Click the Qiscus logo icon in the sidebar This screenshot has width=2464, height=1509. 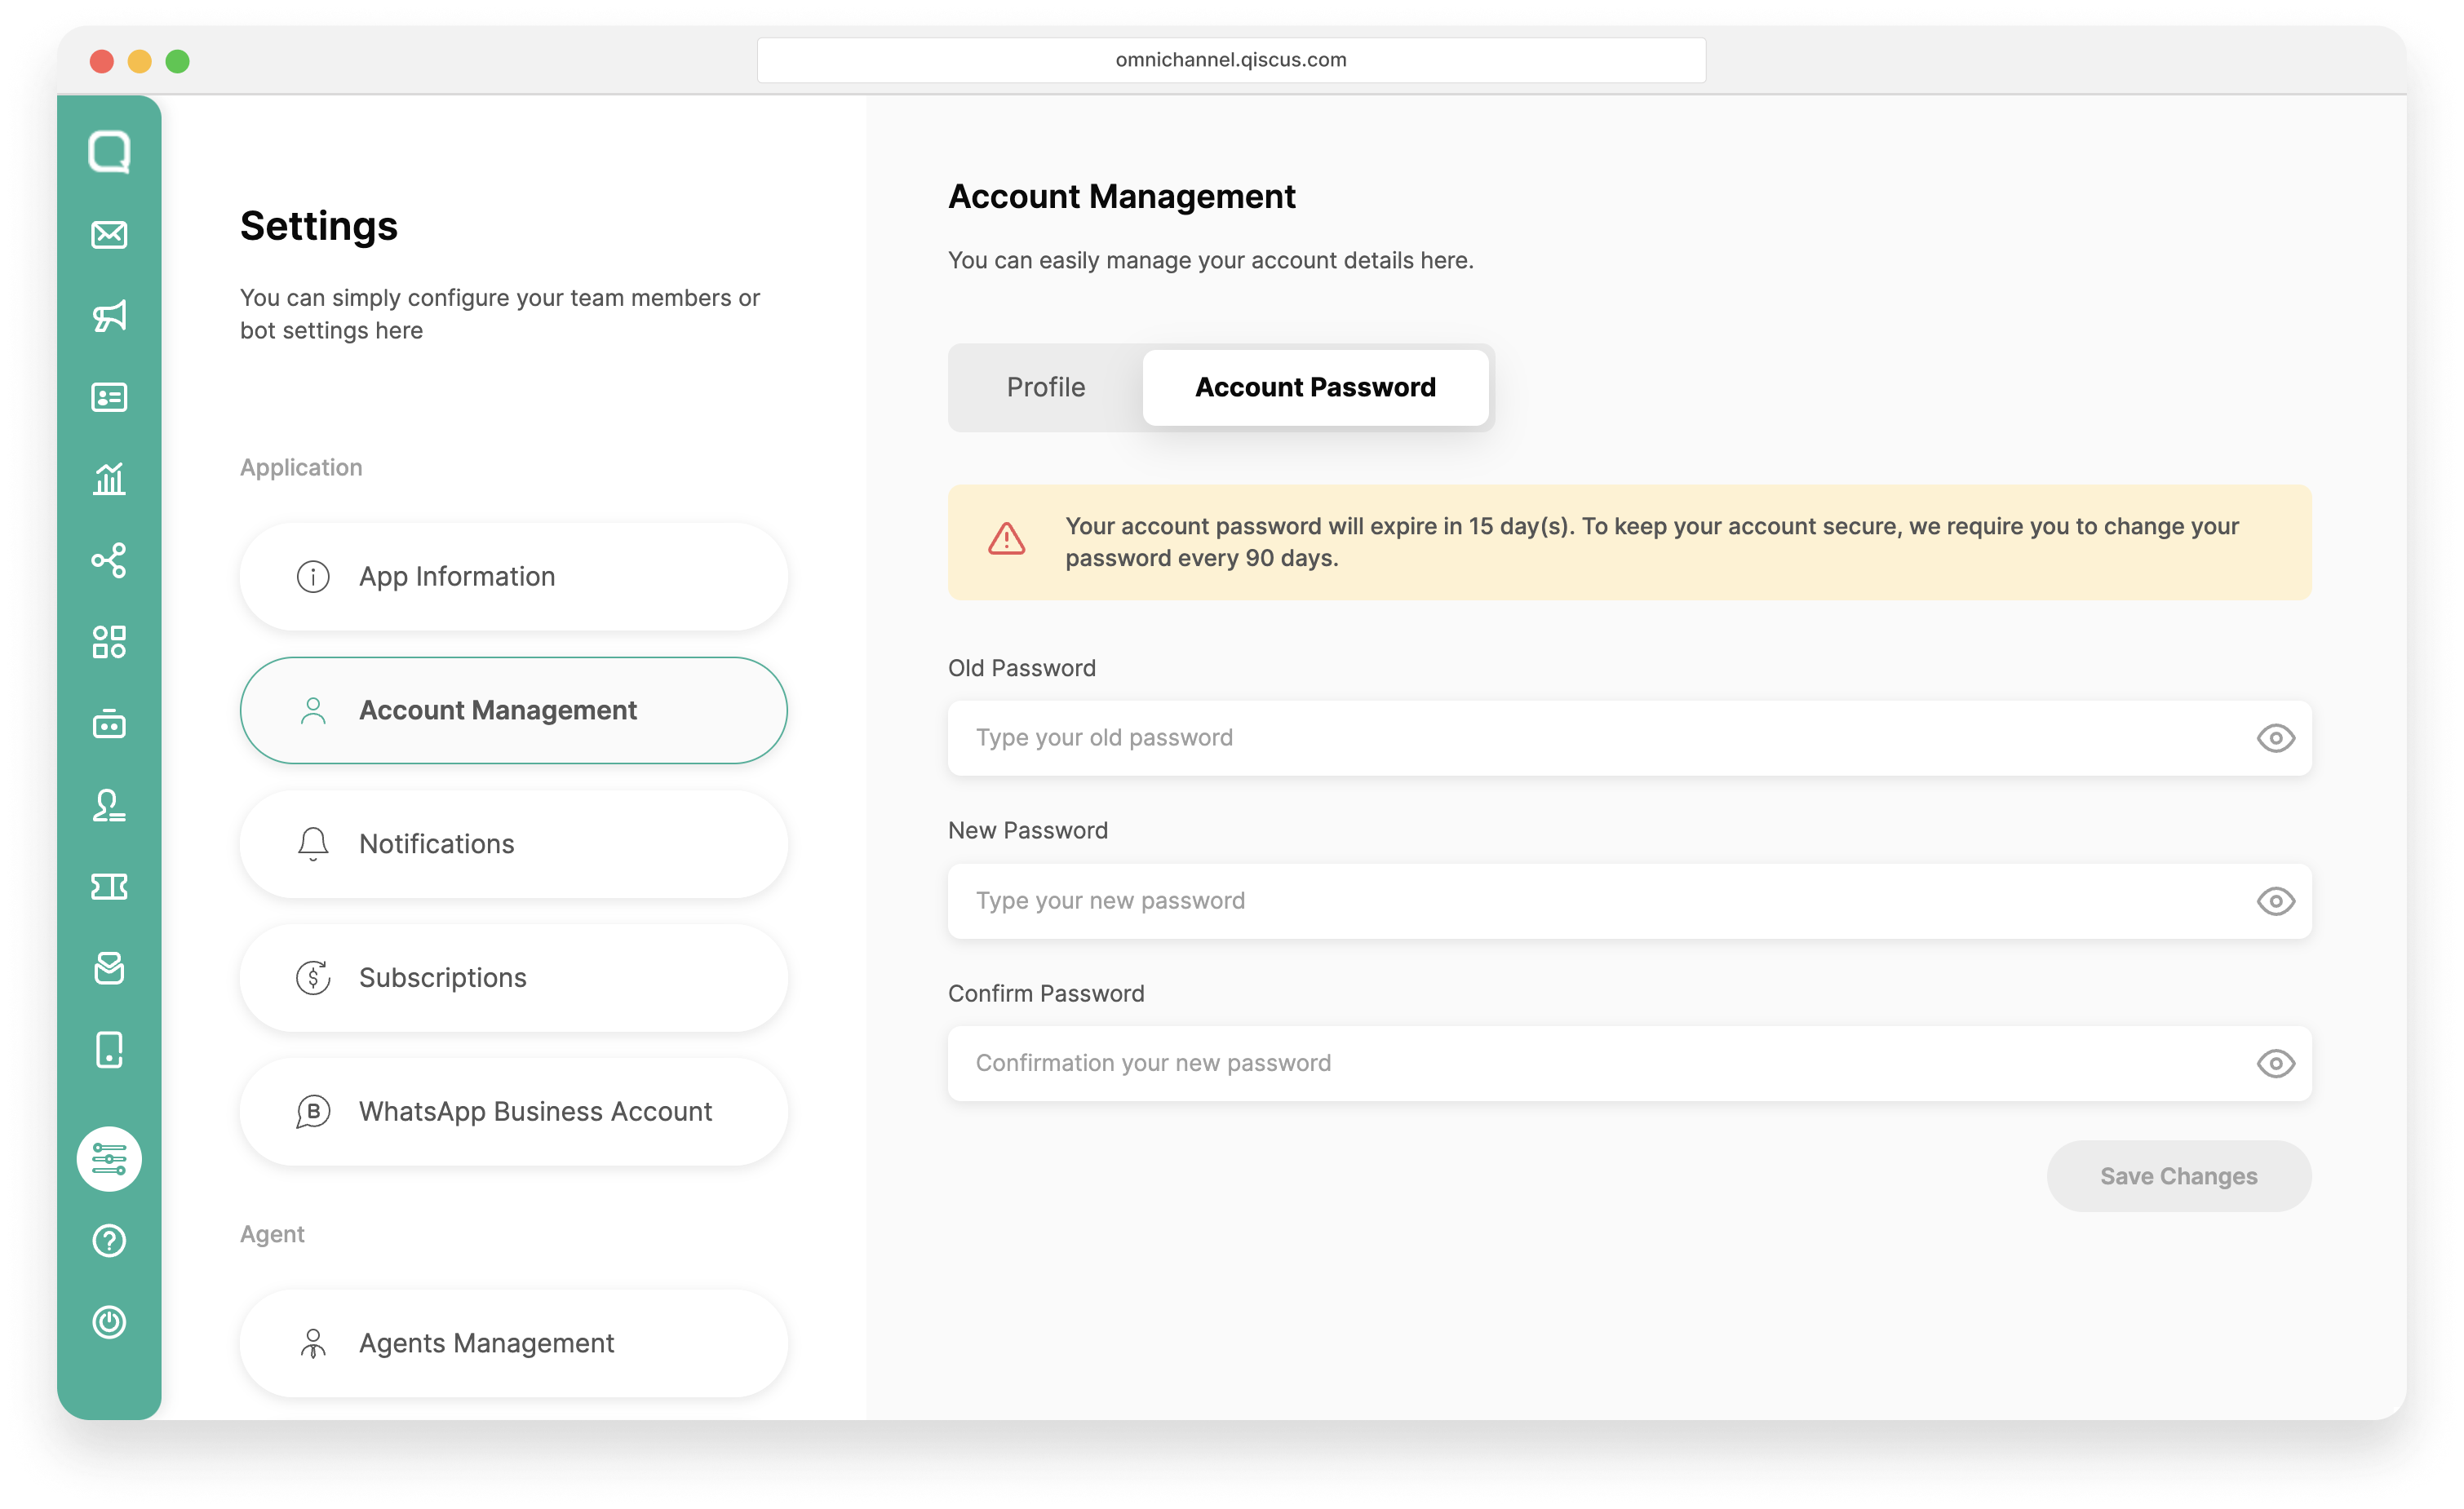click(109, 152)
